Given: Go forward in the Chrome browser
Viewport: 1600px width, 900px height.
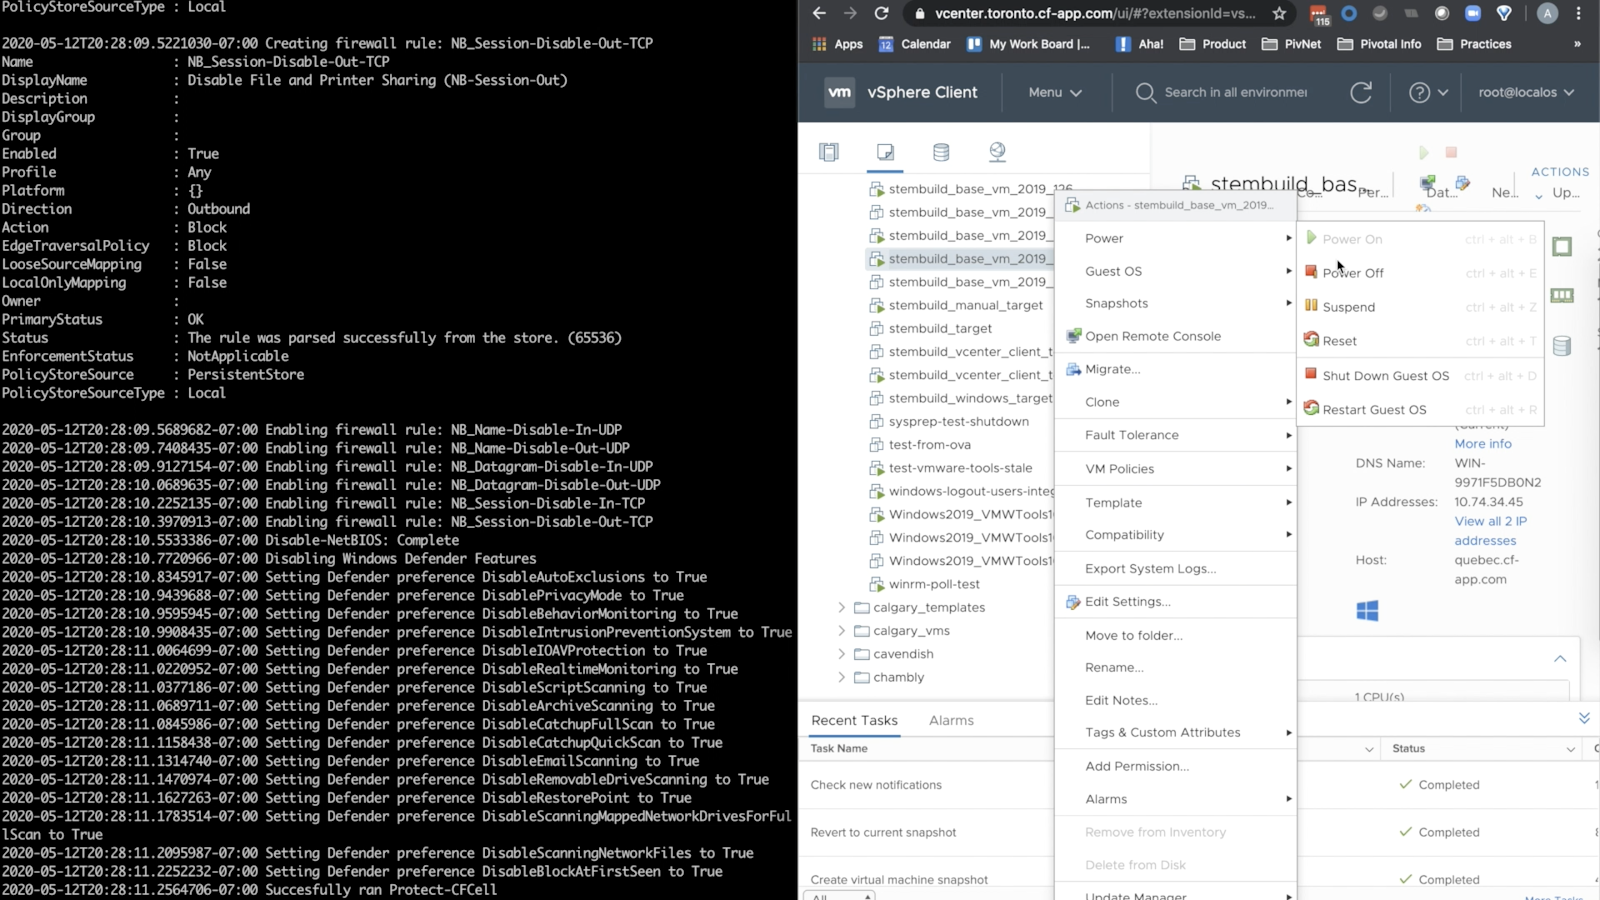Looking at the screenshot, I should coord(850,13).
